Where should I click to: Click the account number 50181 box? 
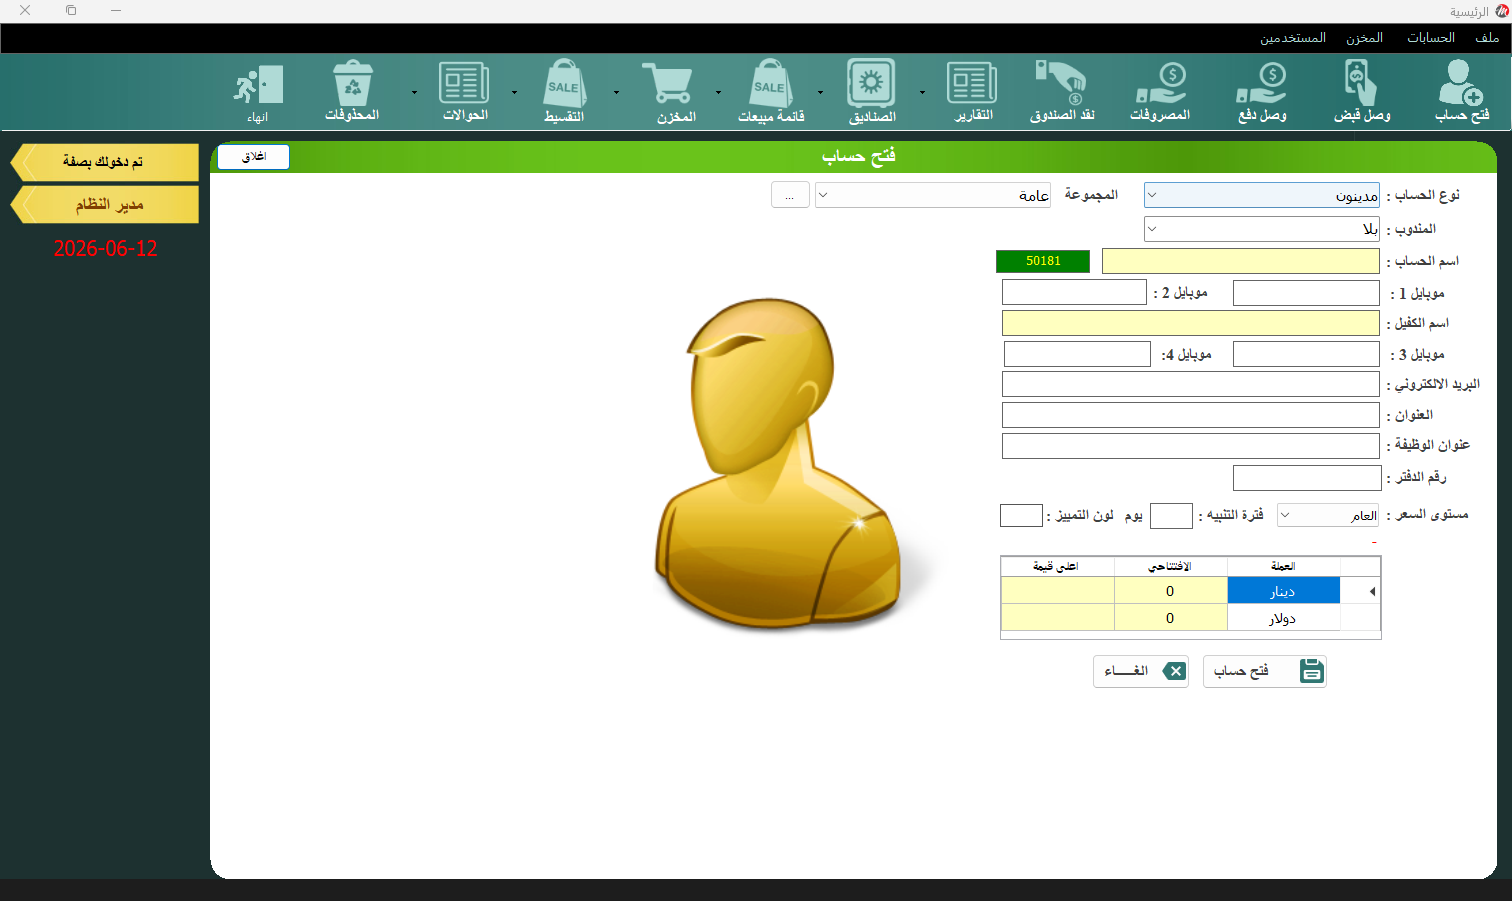pyautogui.click(x=1043, y=261)
